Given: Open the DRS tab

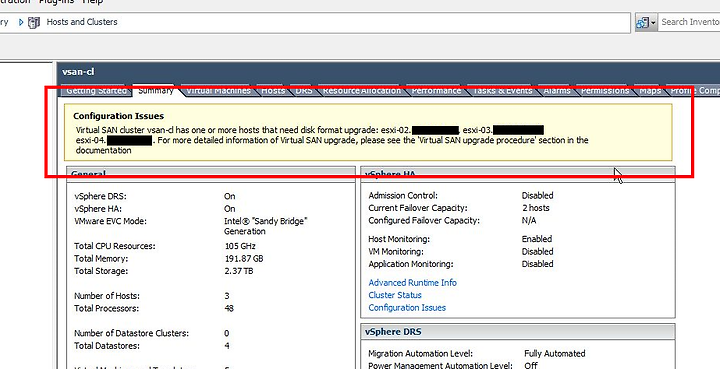Looking at the screenshot, I should (304, 90).
